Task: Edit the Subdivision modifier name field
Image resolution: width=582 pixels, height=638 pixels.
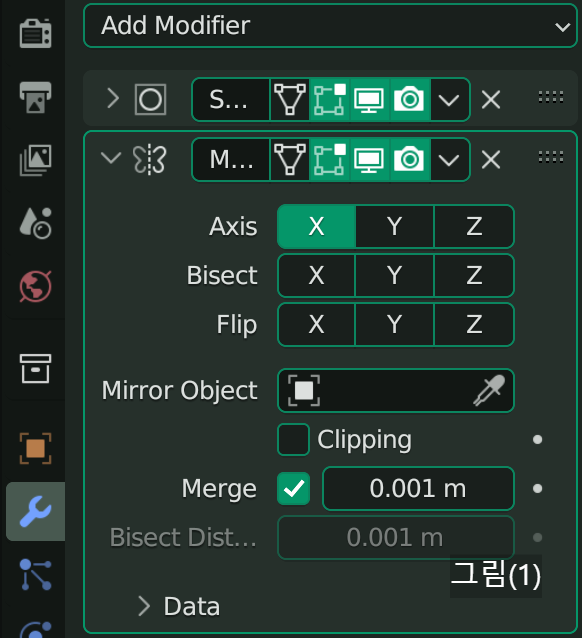Action: [231, 99]
